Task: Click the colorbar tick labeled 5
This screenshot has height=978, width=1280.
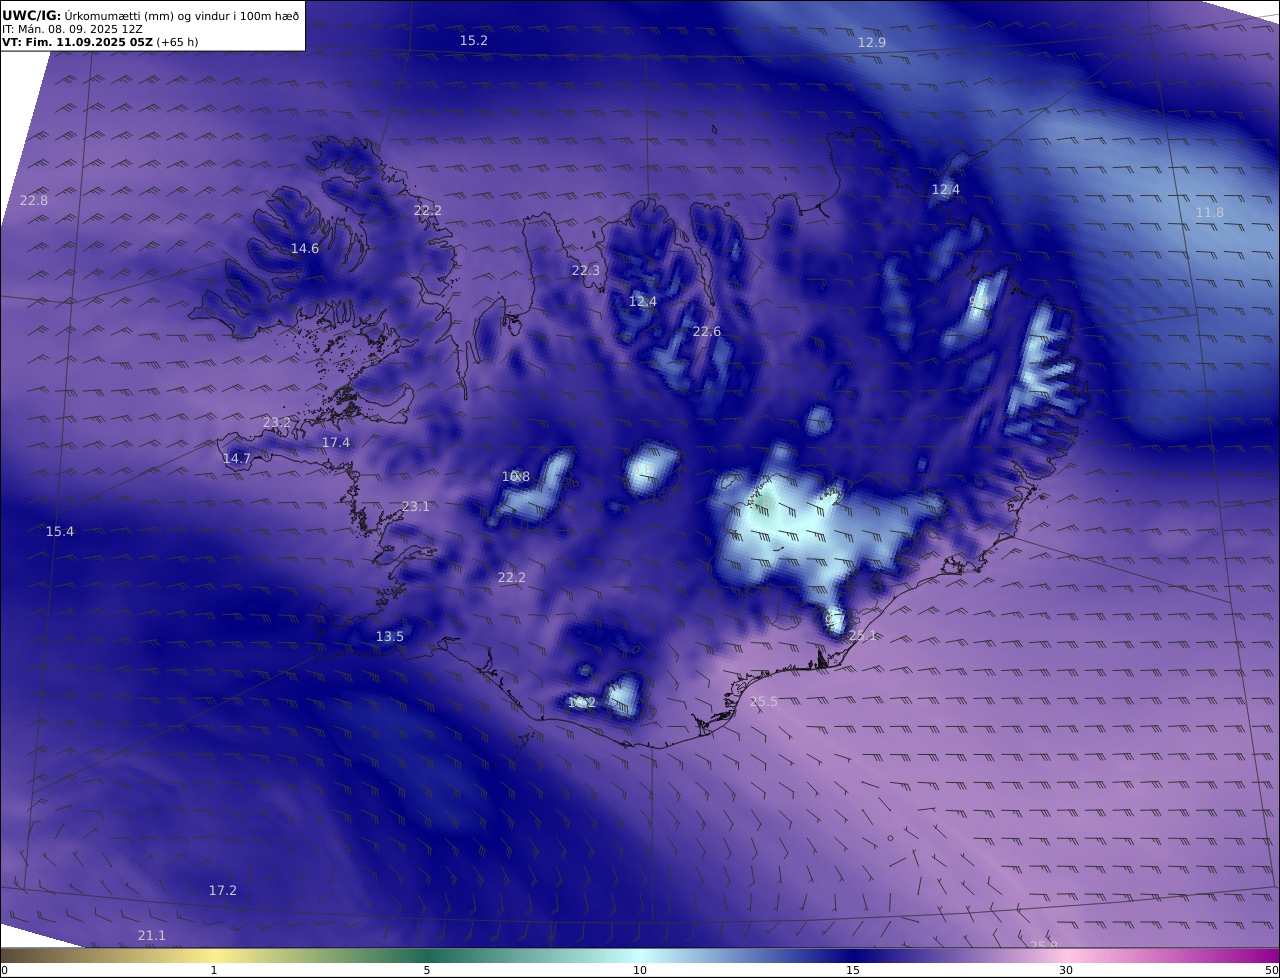Action: click(427, 970)
